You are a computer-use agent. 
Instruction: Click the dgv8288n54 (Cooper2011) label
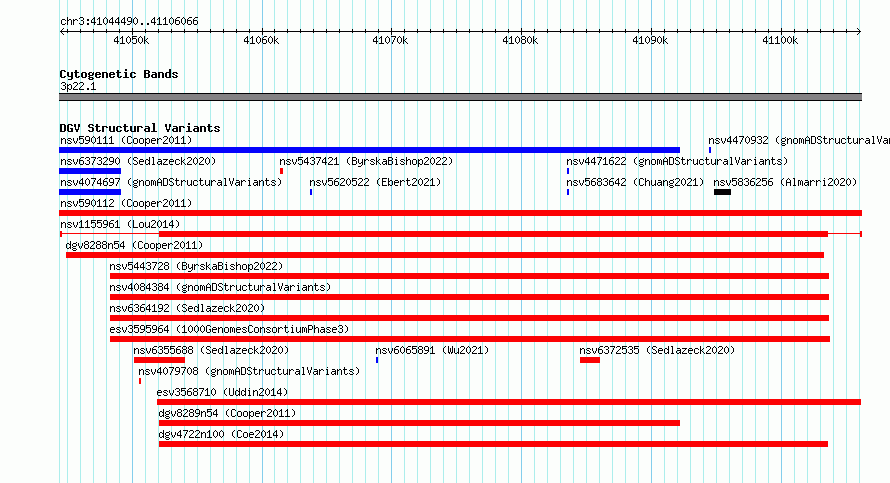tap(134, 245)
